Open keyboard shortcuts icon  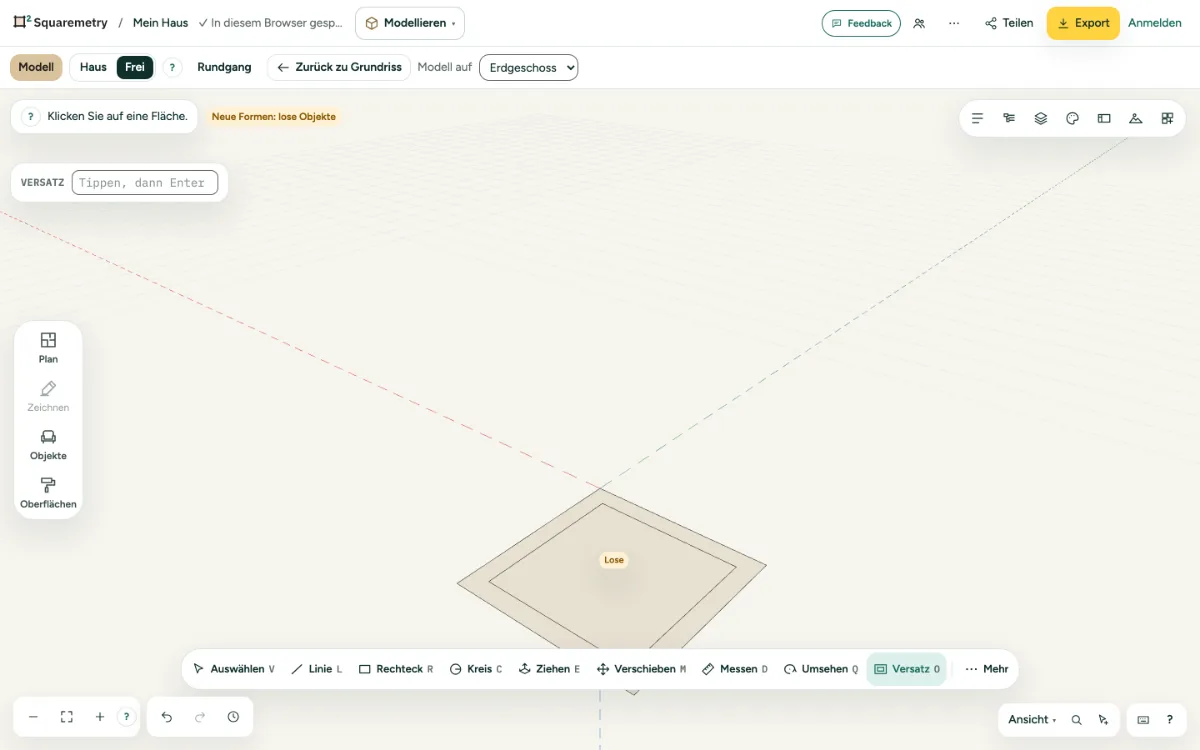click(x=1143, y=720)
